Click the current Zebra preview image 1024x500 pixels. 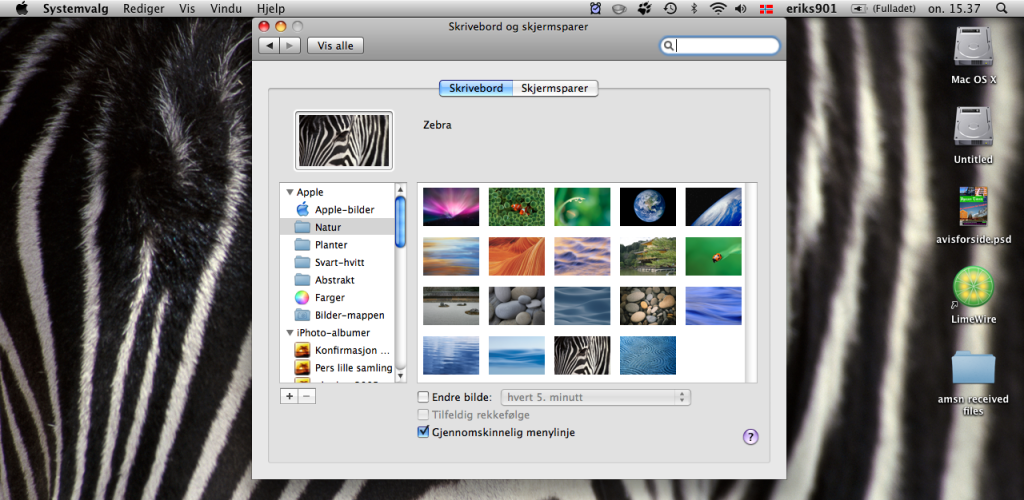[344, 141]
